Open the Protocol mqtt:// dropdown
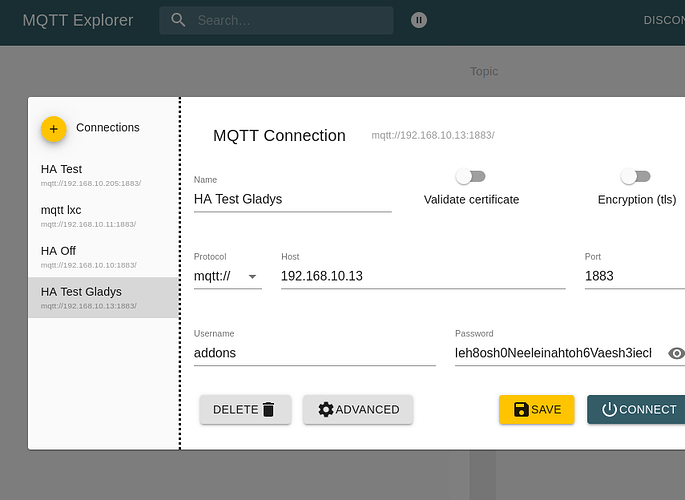The width and height of the screenshot is (685, 500). (227, 276)
